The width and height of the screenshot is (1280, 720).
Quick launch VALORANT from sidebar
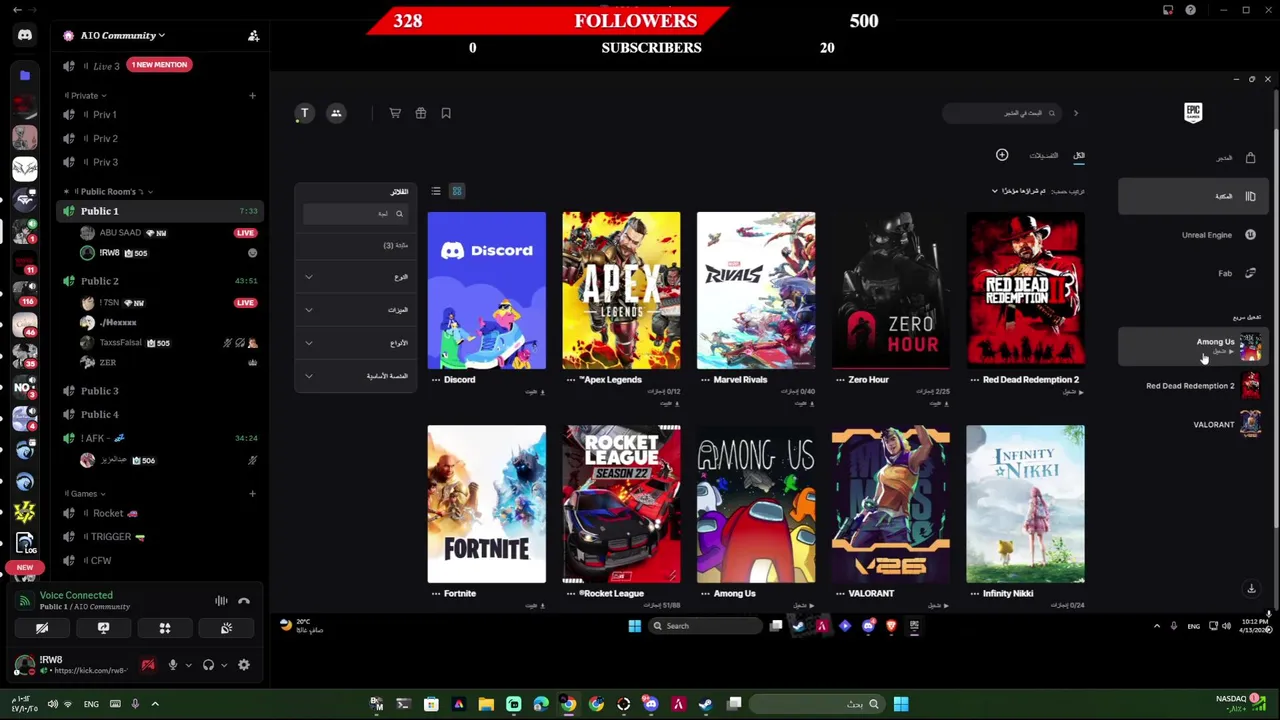(1193, 425)
